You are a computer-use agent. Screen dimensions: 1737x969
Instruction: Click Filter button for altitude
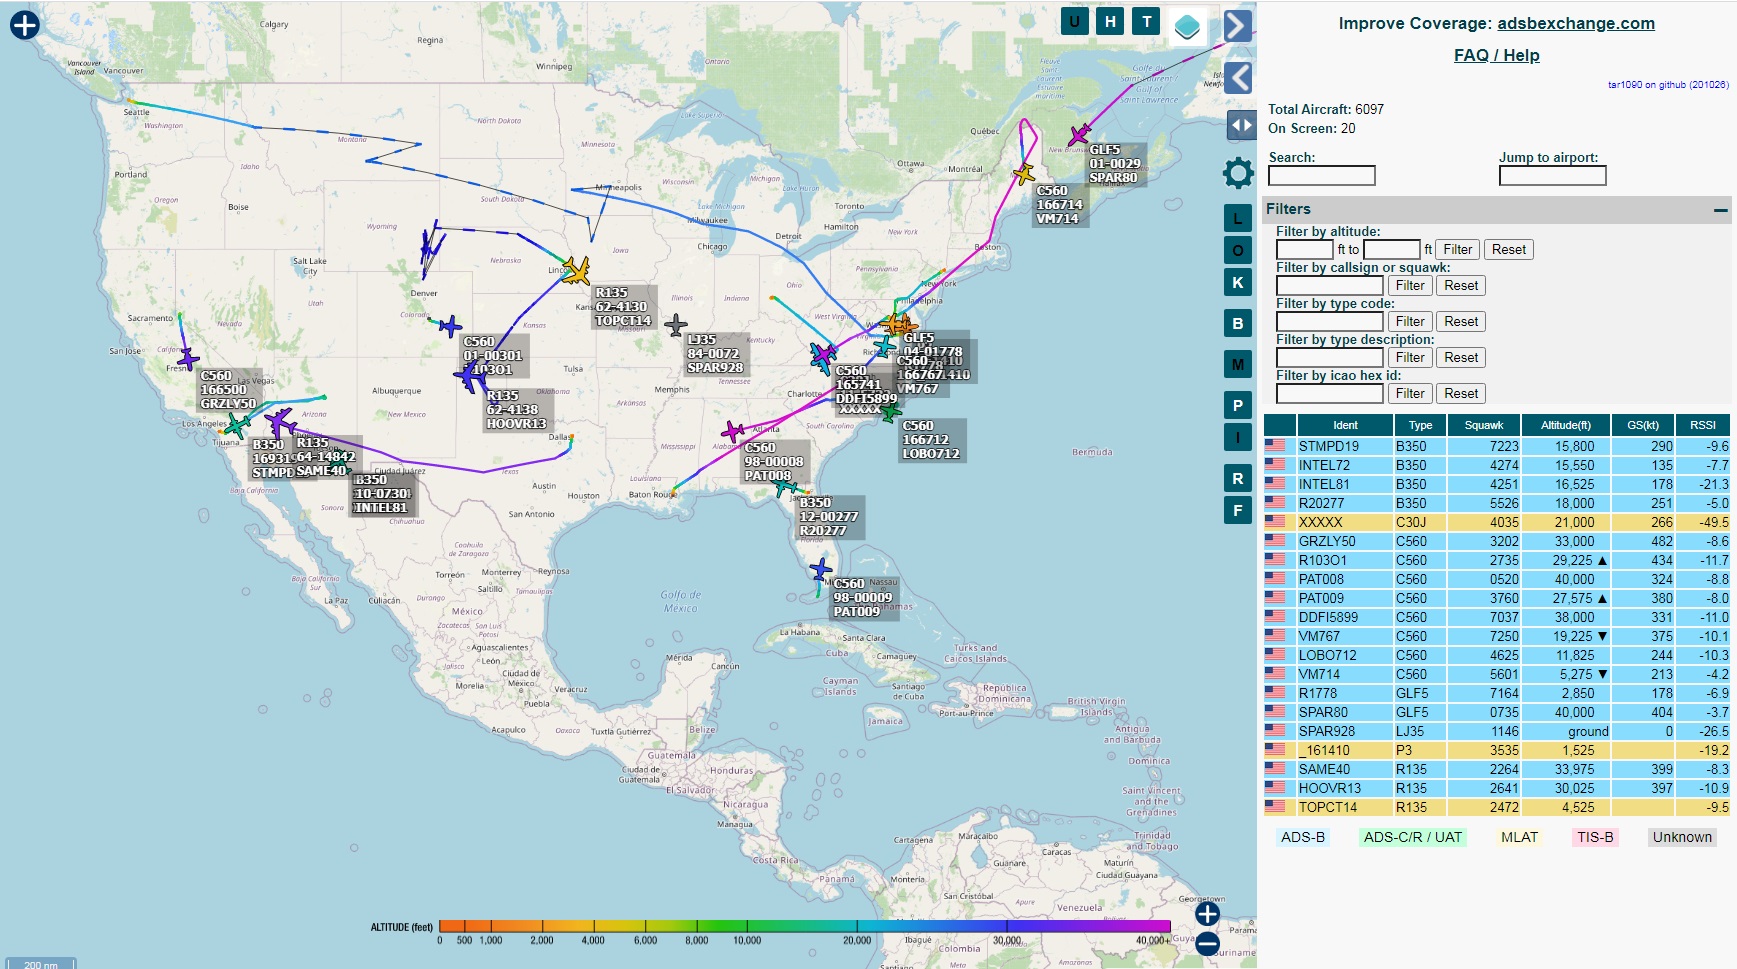1457,250
